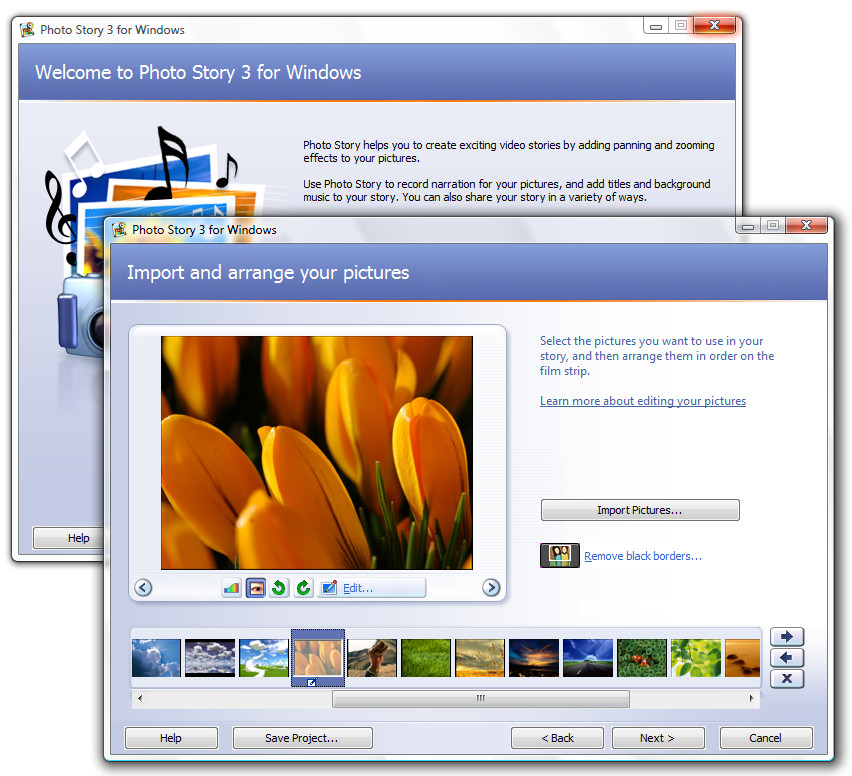This screenshot has height=776, width=852.
Task: Click the Correct red eye icon
Action: tap(255, 588)
